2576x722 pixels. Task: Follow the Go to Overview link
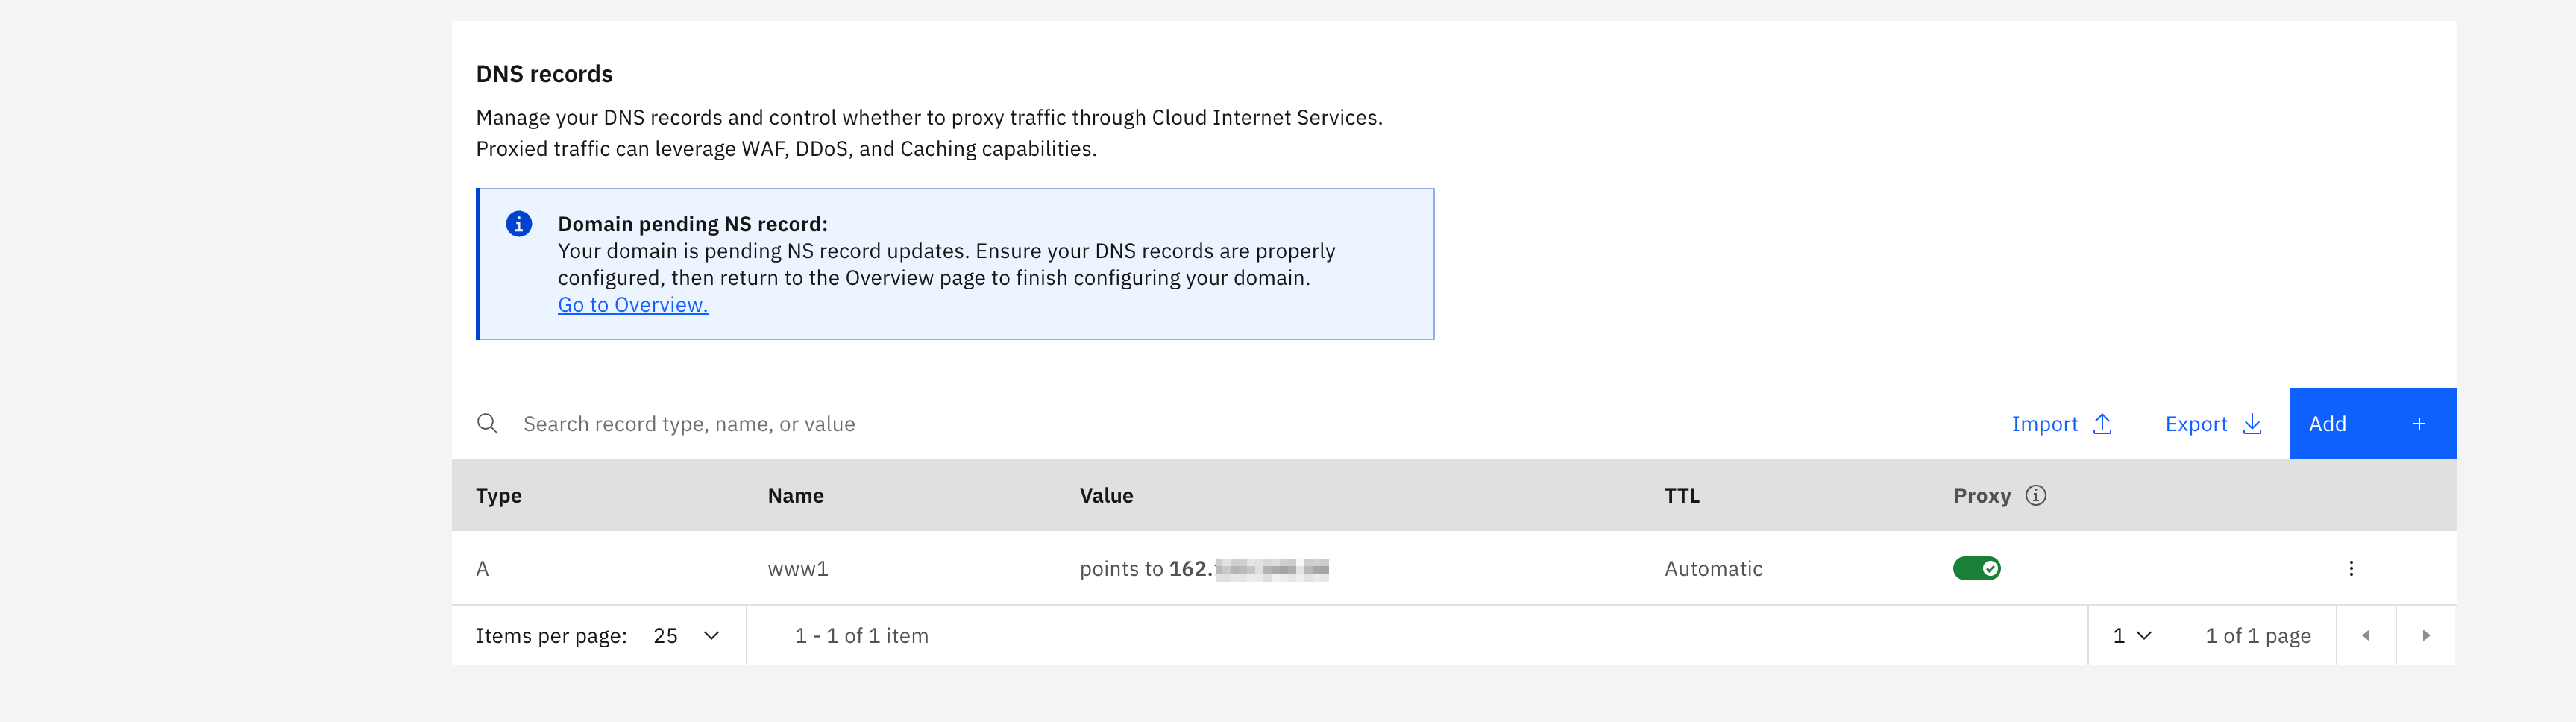pos(632,305)
